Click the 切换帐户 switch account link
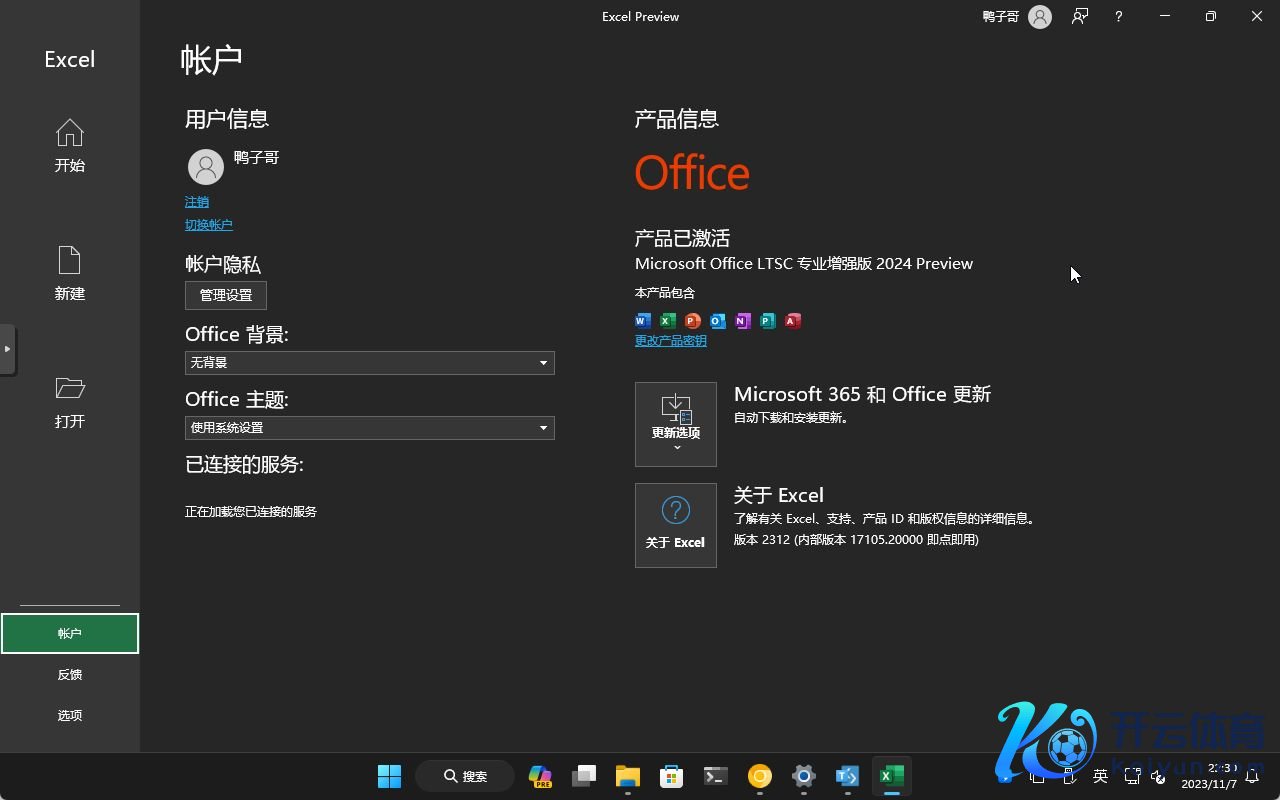The image size is (1280, 800). click(209, 225)
